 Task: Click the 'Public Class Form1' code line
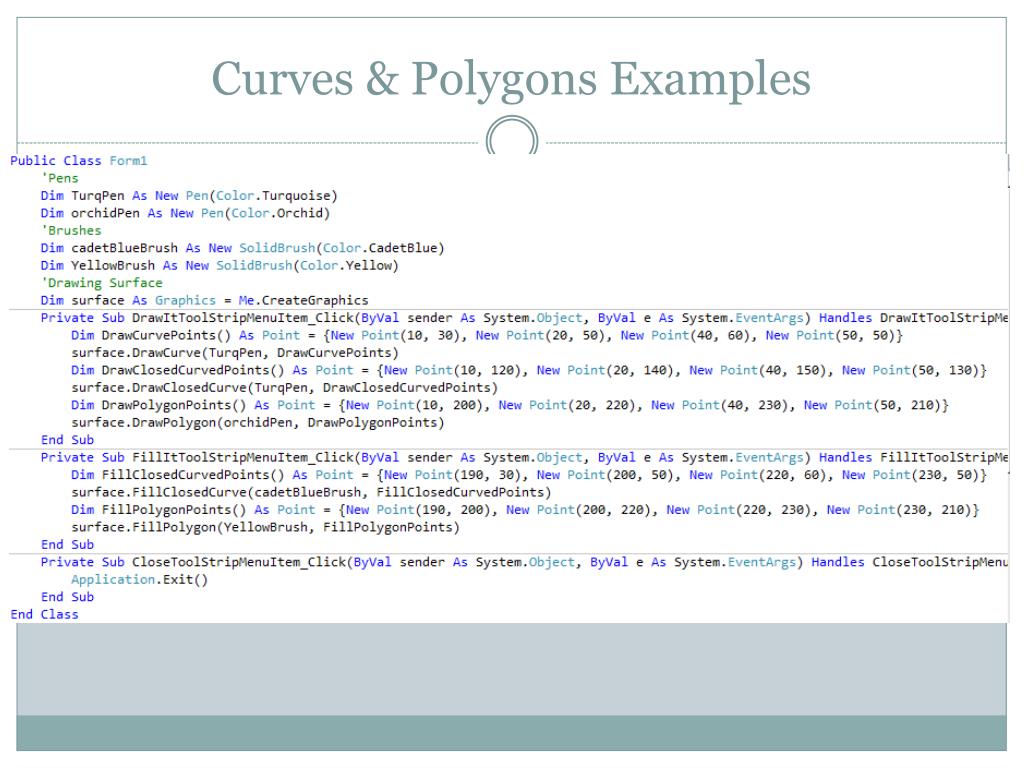coord(79,161)
